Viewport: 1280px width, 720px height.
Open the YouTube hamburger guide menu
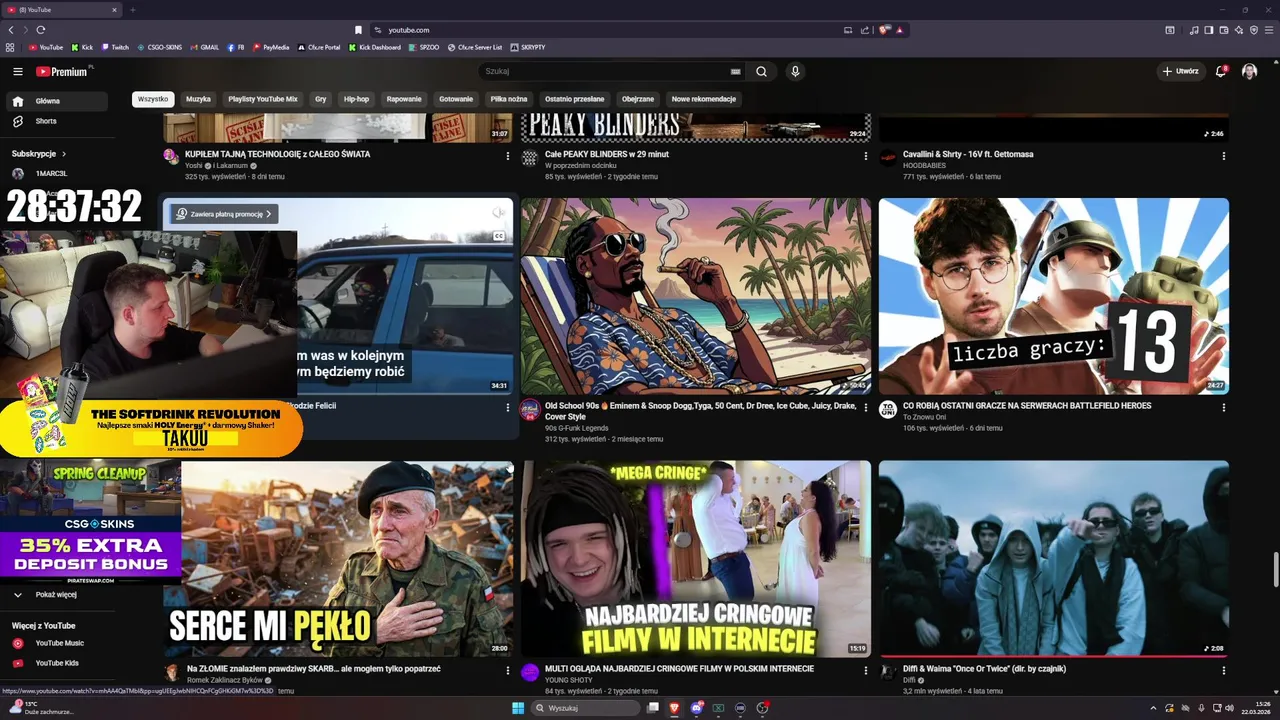(x=17, y=71)
